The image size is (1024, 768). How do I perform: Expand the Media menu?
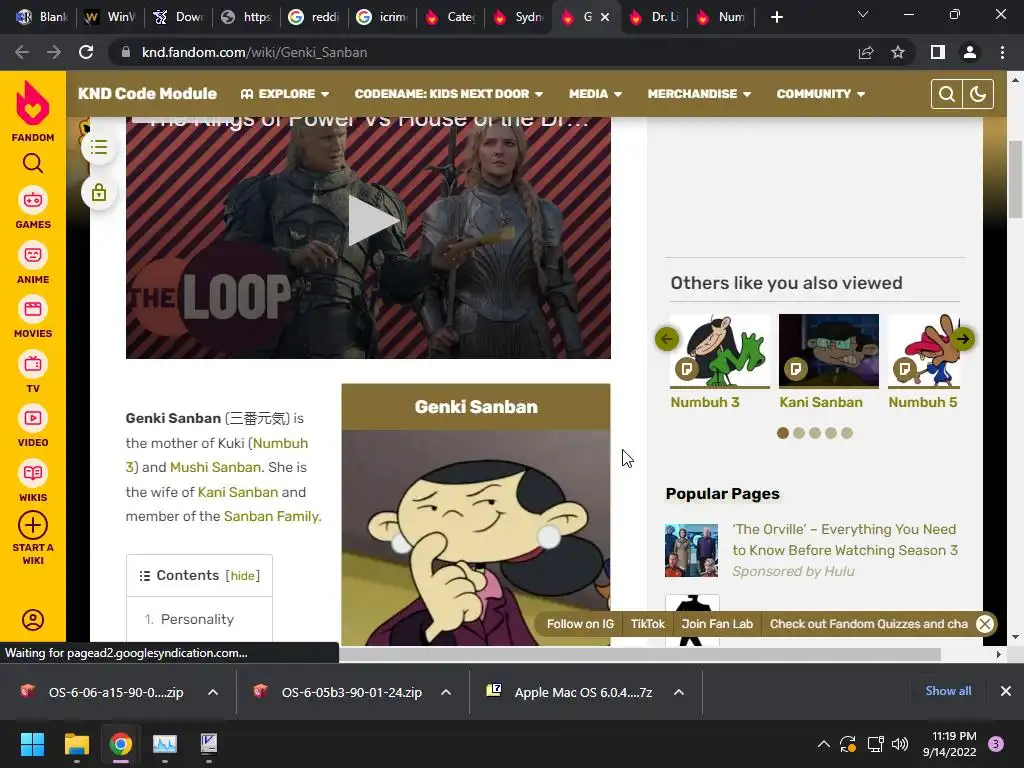click(x=595, y=94)
